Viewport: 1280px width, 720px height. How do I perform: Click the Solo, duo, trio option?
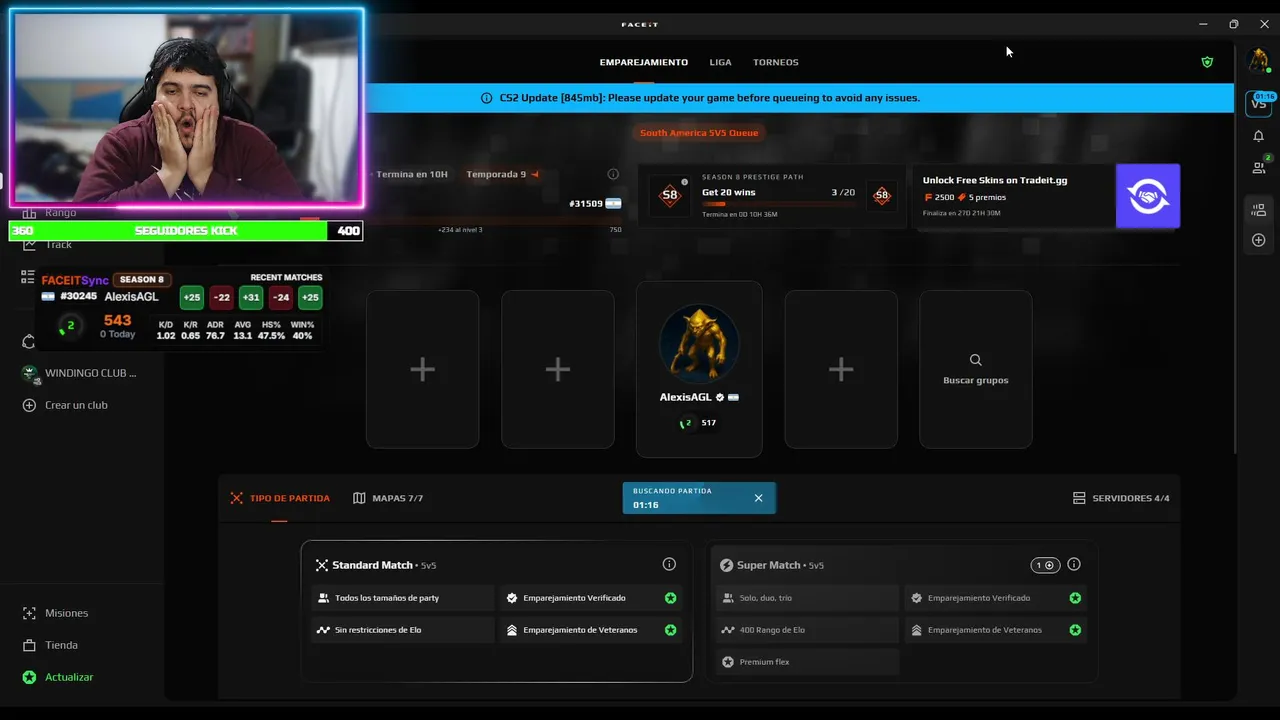tap(807, 598)
